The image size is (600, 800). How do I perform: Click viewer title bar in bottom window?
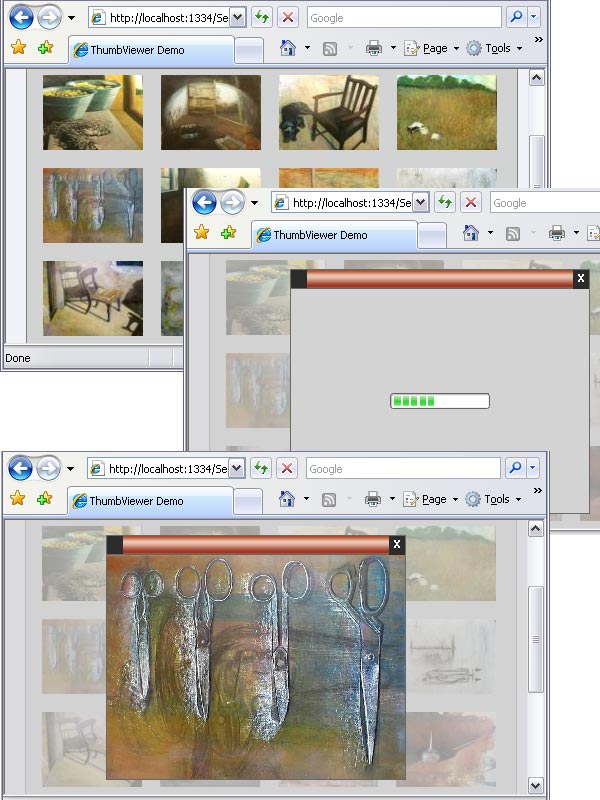coord(256,545)
